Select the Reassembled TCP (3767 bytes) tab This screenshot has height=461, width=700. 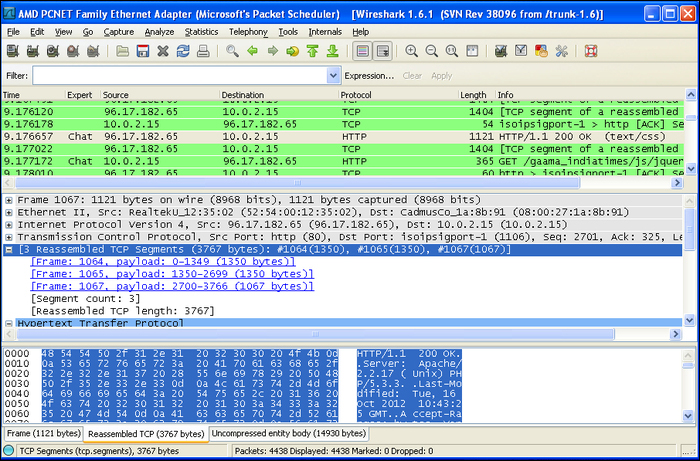(146, 434)
